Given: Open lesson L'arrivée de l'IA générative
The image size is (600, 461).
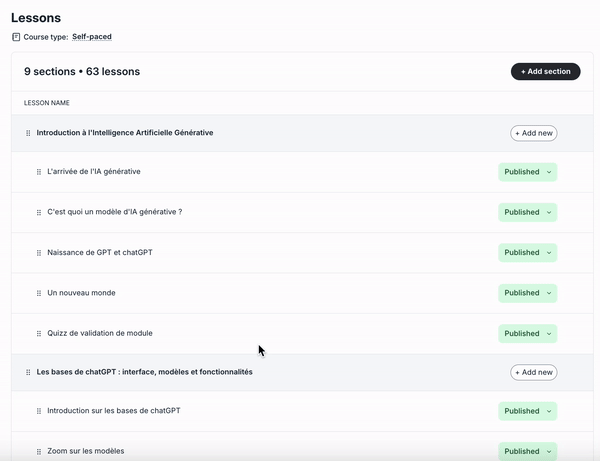Looking at the screenshot, I should [94, 171].
